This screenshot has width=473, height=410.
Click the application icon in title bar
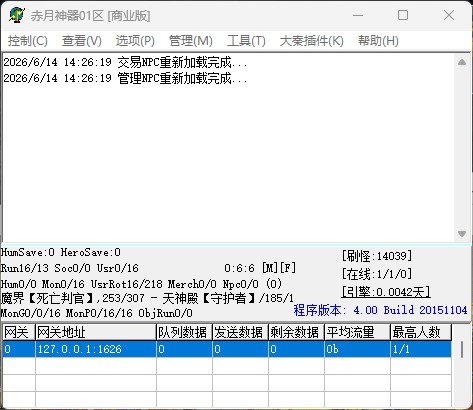tap(17, 15)
